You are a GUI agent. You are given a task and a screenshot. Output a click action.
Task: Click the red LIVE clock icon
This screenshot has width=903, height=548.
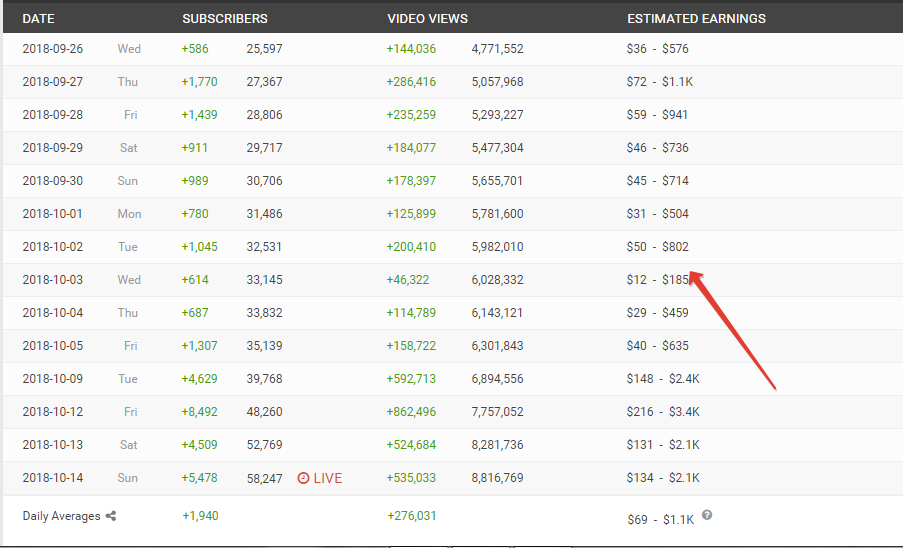(303, 478)
